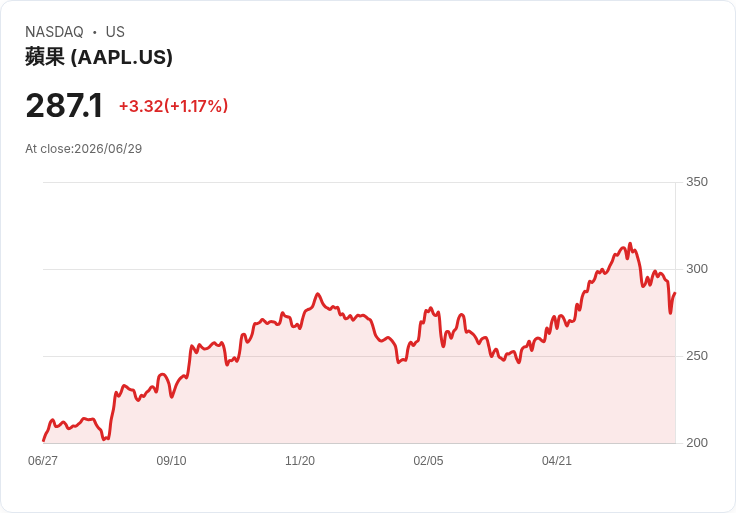Click the At close:2026/06/29 timestamp

(84, 149)
